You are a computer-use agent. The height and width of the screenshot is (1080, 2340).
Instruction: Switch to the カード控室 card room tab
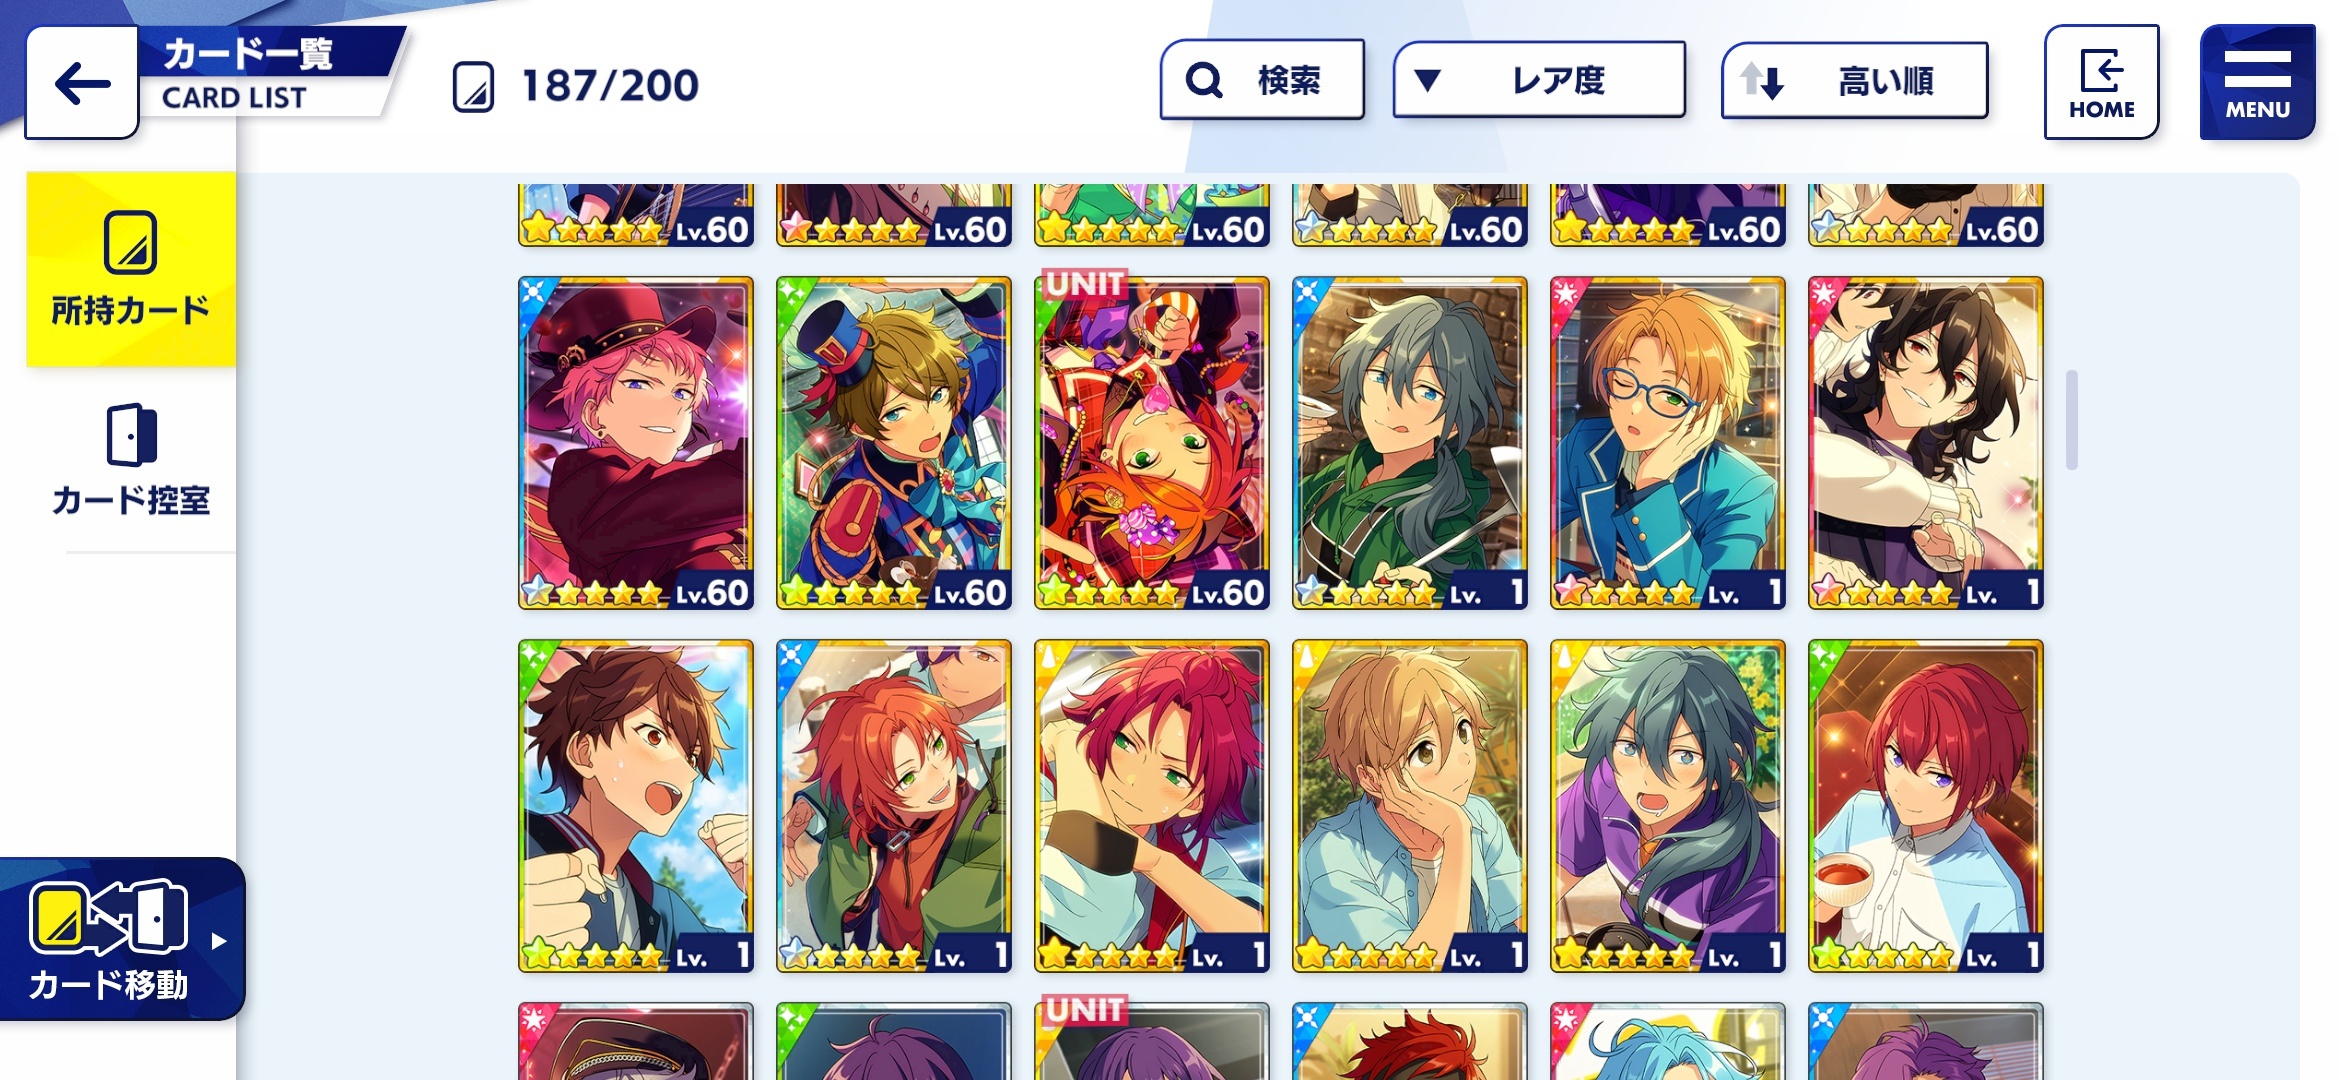tap(131, 460)
